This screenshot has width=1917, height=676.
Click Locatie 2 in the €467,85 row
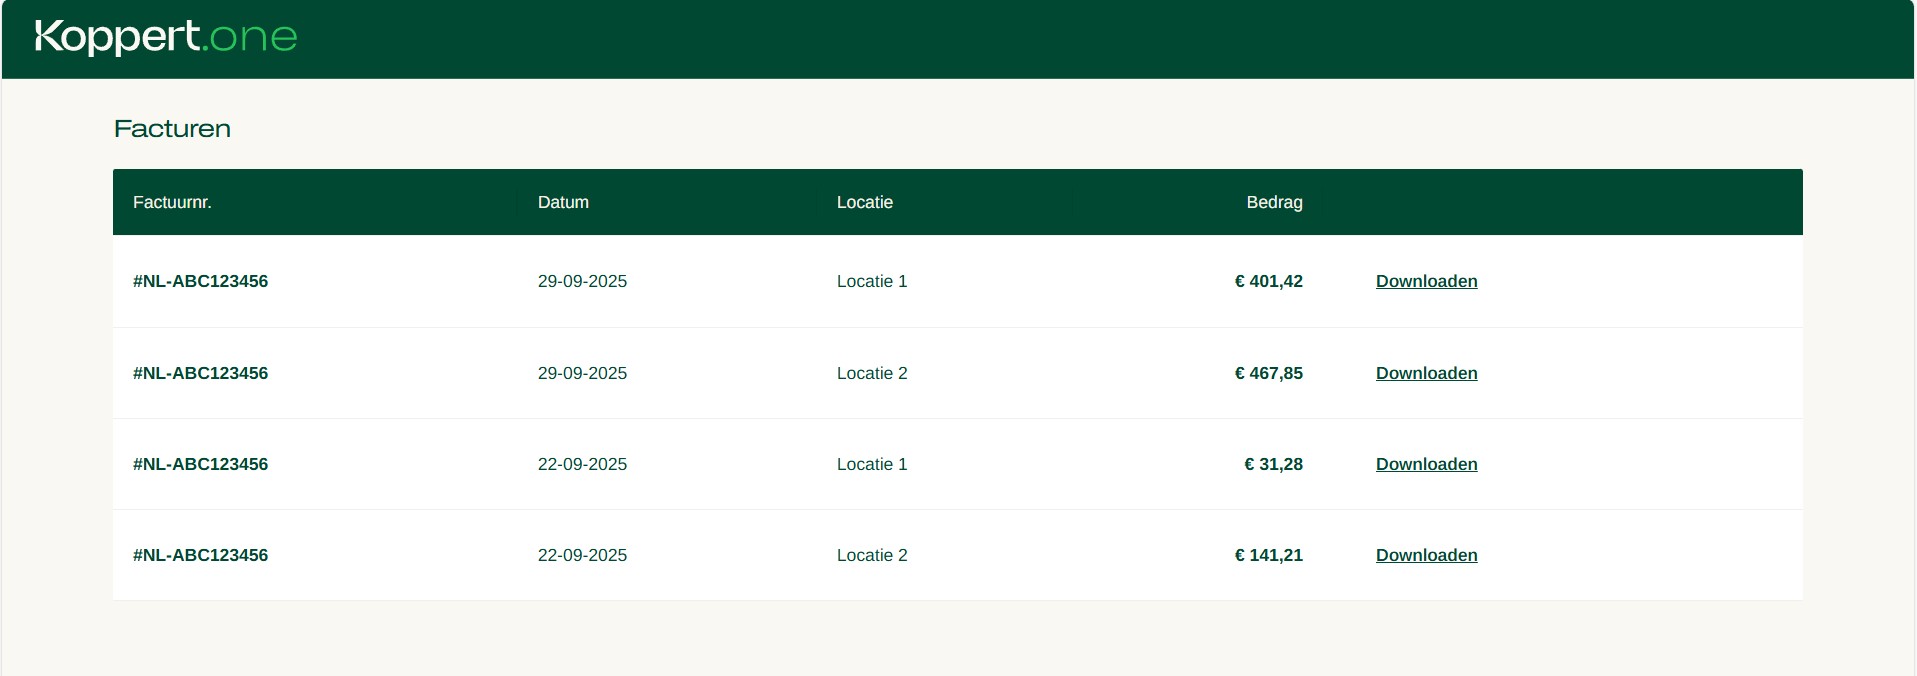(872, 373)
